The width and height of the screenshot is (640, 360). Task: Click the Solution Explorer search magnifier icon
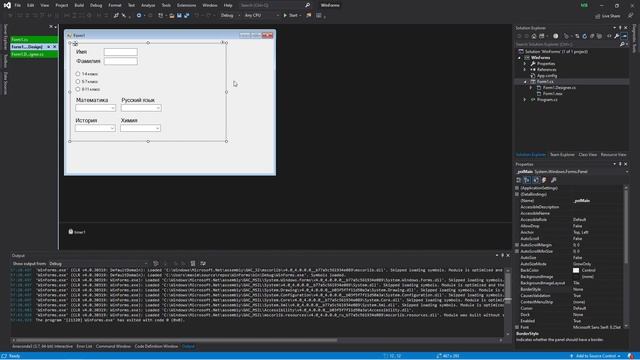pyautogui.click(x=622, y=44)
